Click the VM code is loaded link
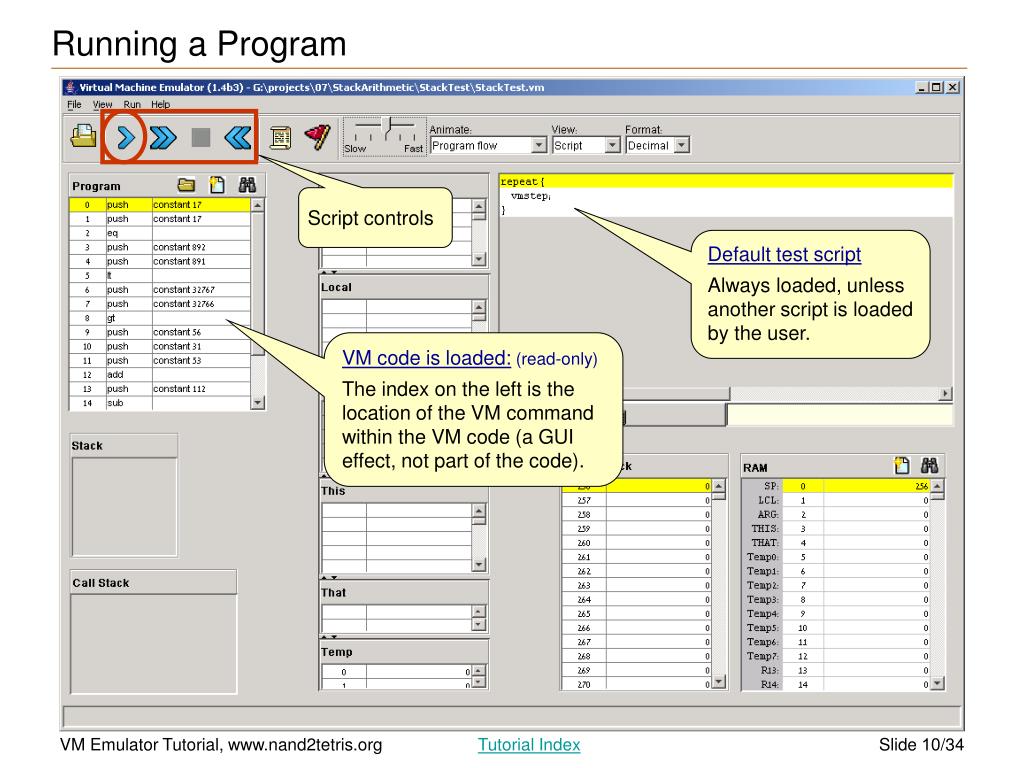Viewport: 1024px width, 768px height. point(426,358)
